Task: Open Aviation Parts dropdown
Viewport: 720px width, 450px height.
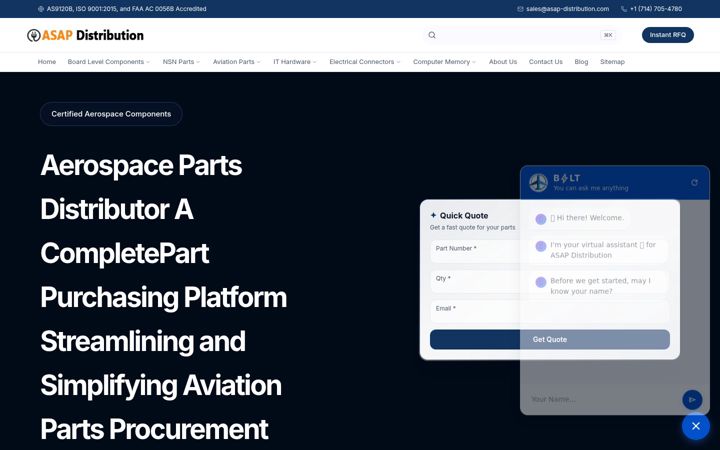Action: point(236,62)
